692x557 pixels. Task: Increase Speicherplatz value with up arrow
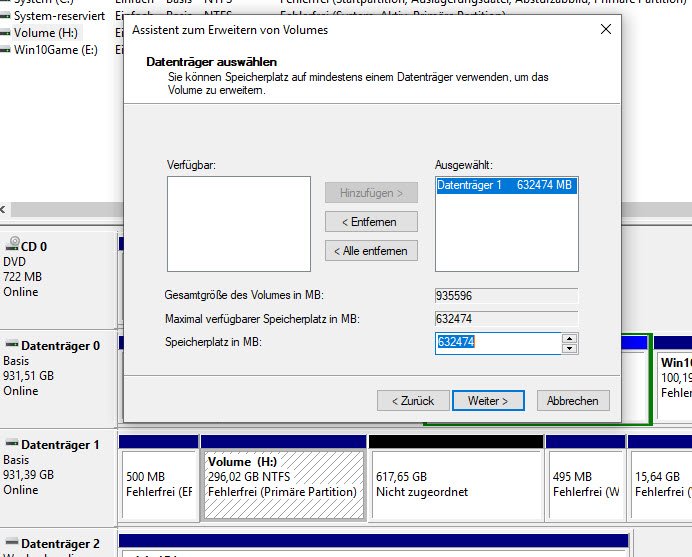[569, 338]
